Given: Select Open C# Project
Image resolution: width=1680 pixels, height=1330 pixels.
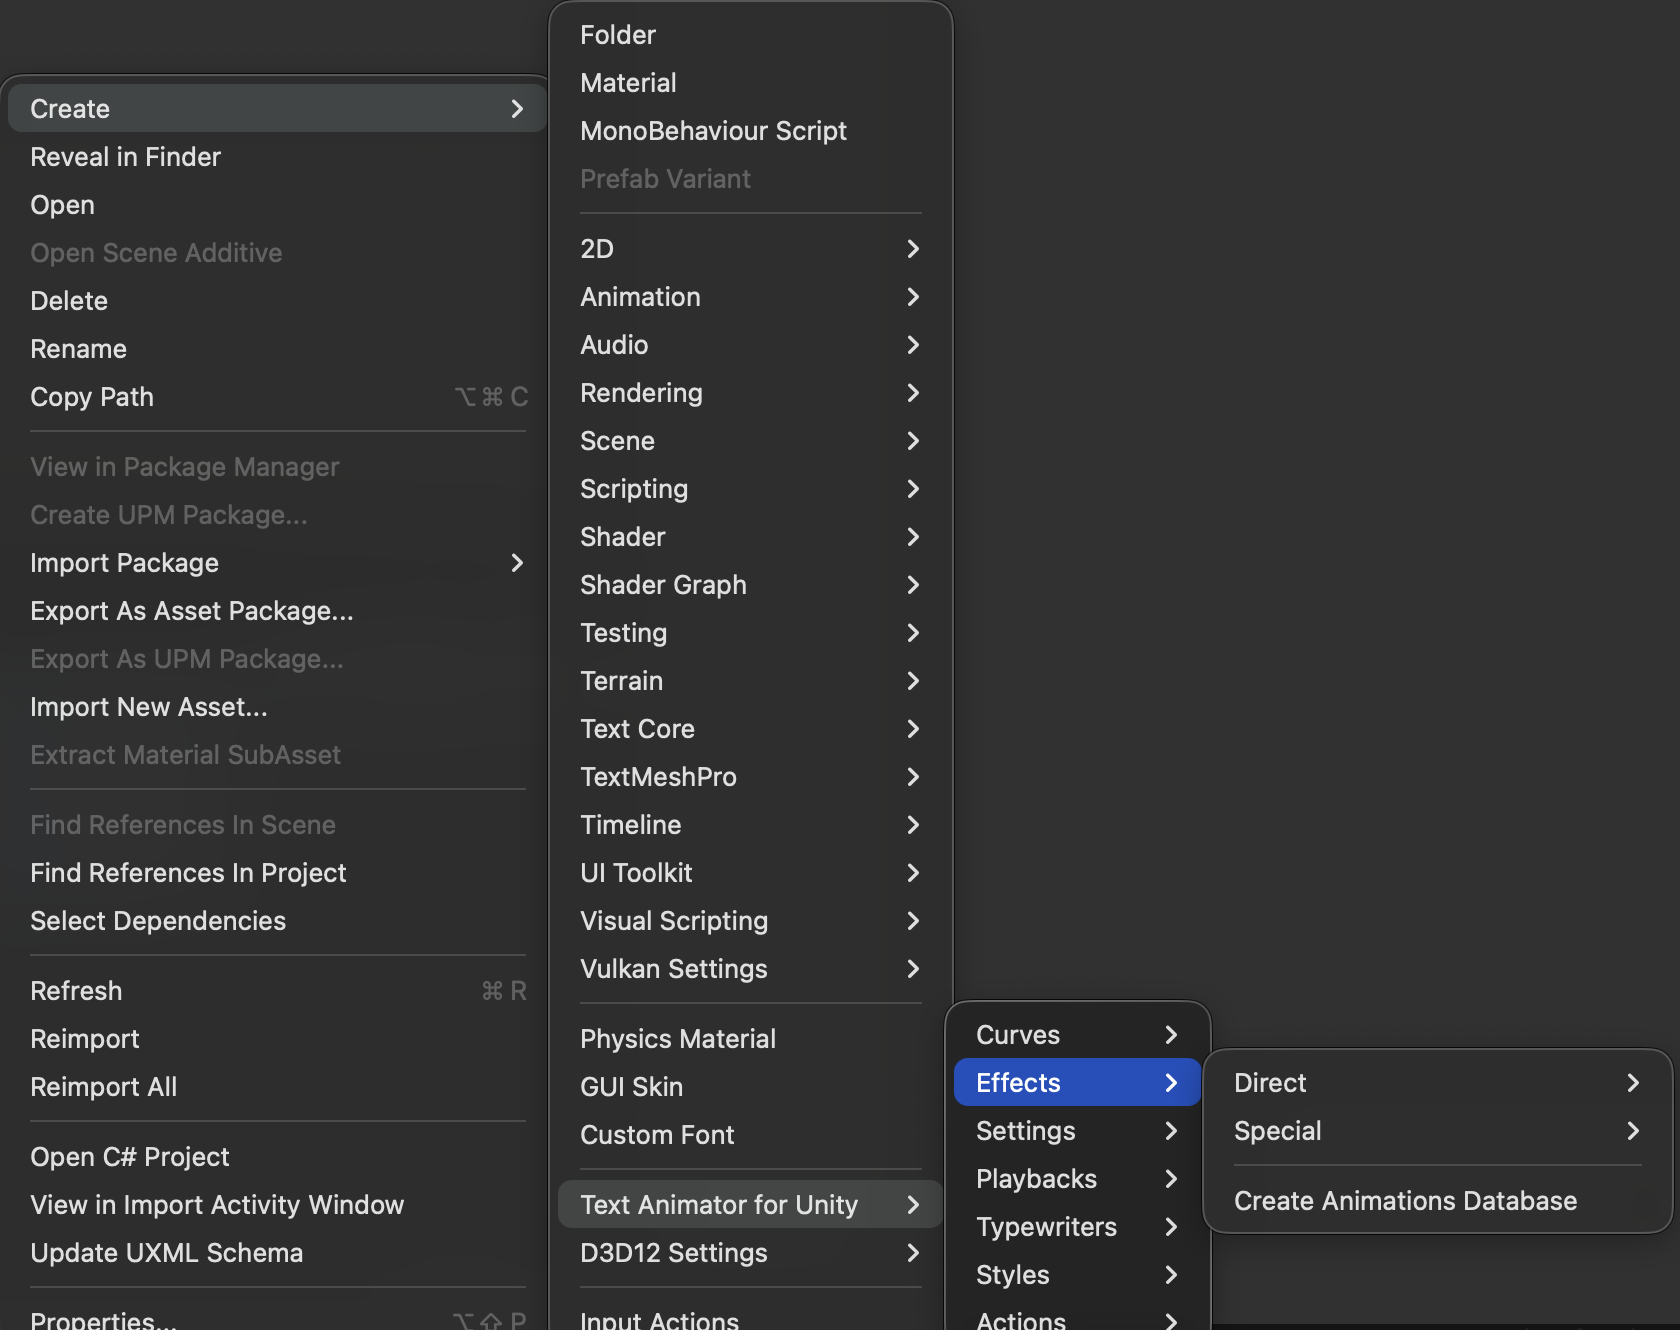Looking at the screenshot, I should click(130, 1157).
